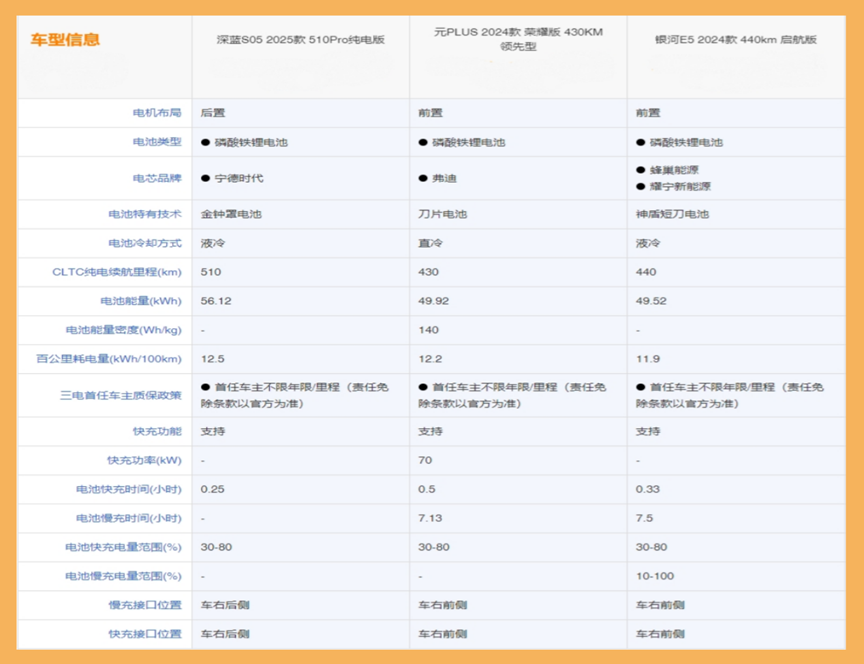Click the 电池特有技术 row label
The height and width of the screenshot is (664, 864).
coord(145,214)
